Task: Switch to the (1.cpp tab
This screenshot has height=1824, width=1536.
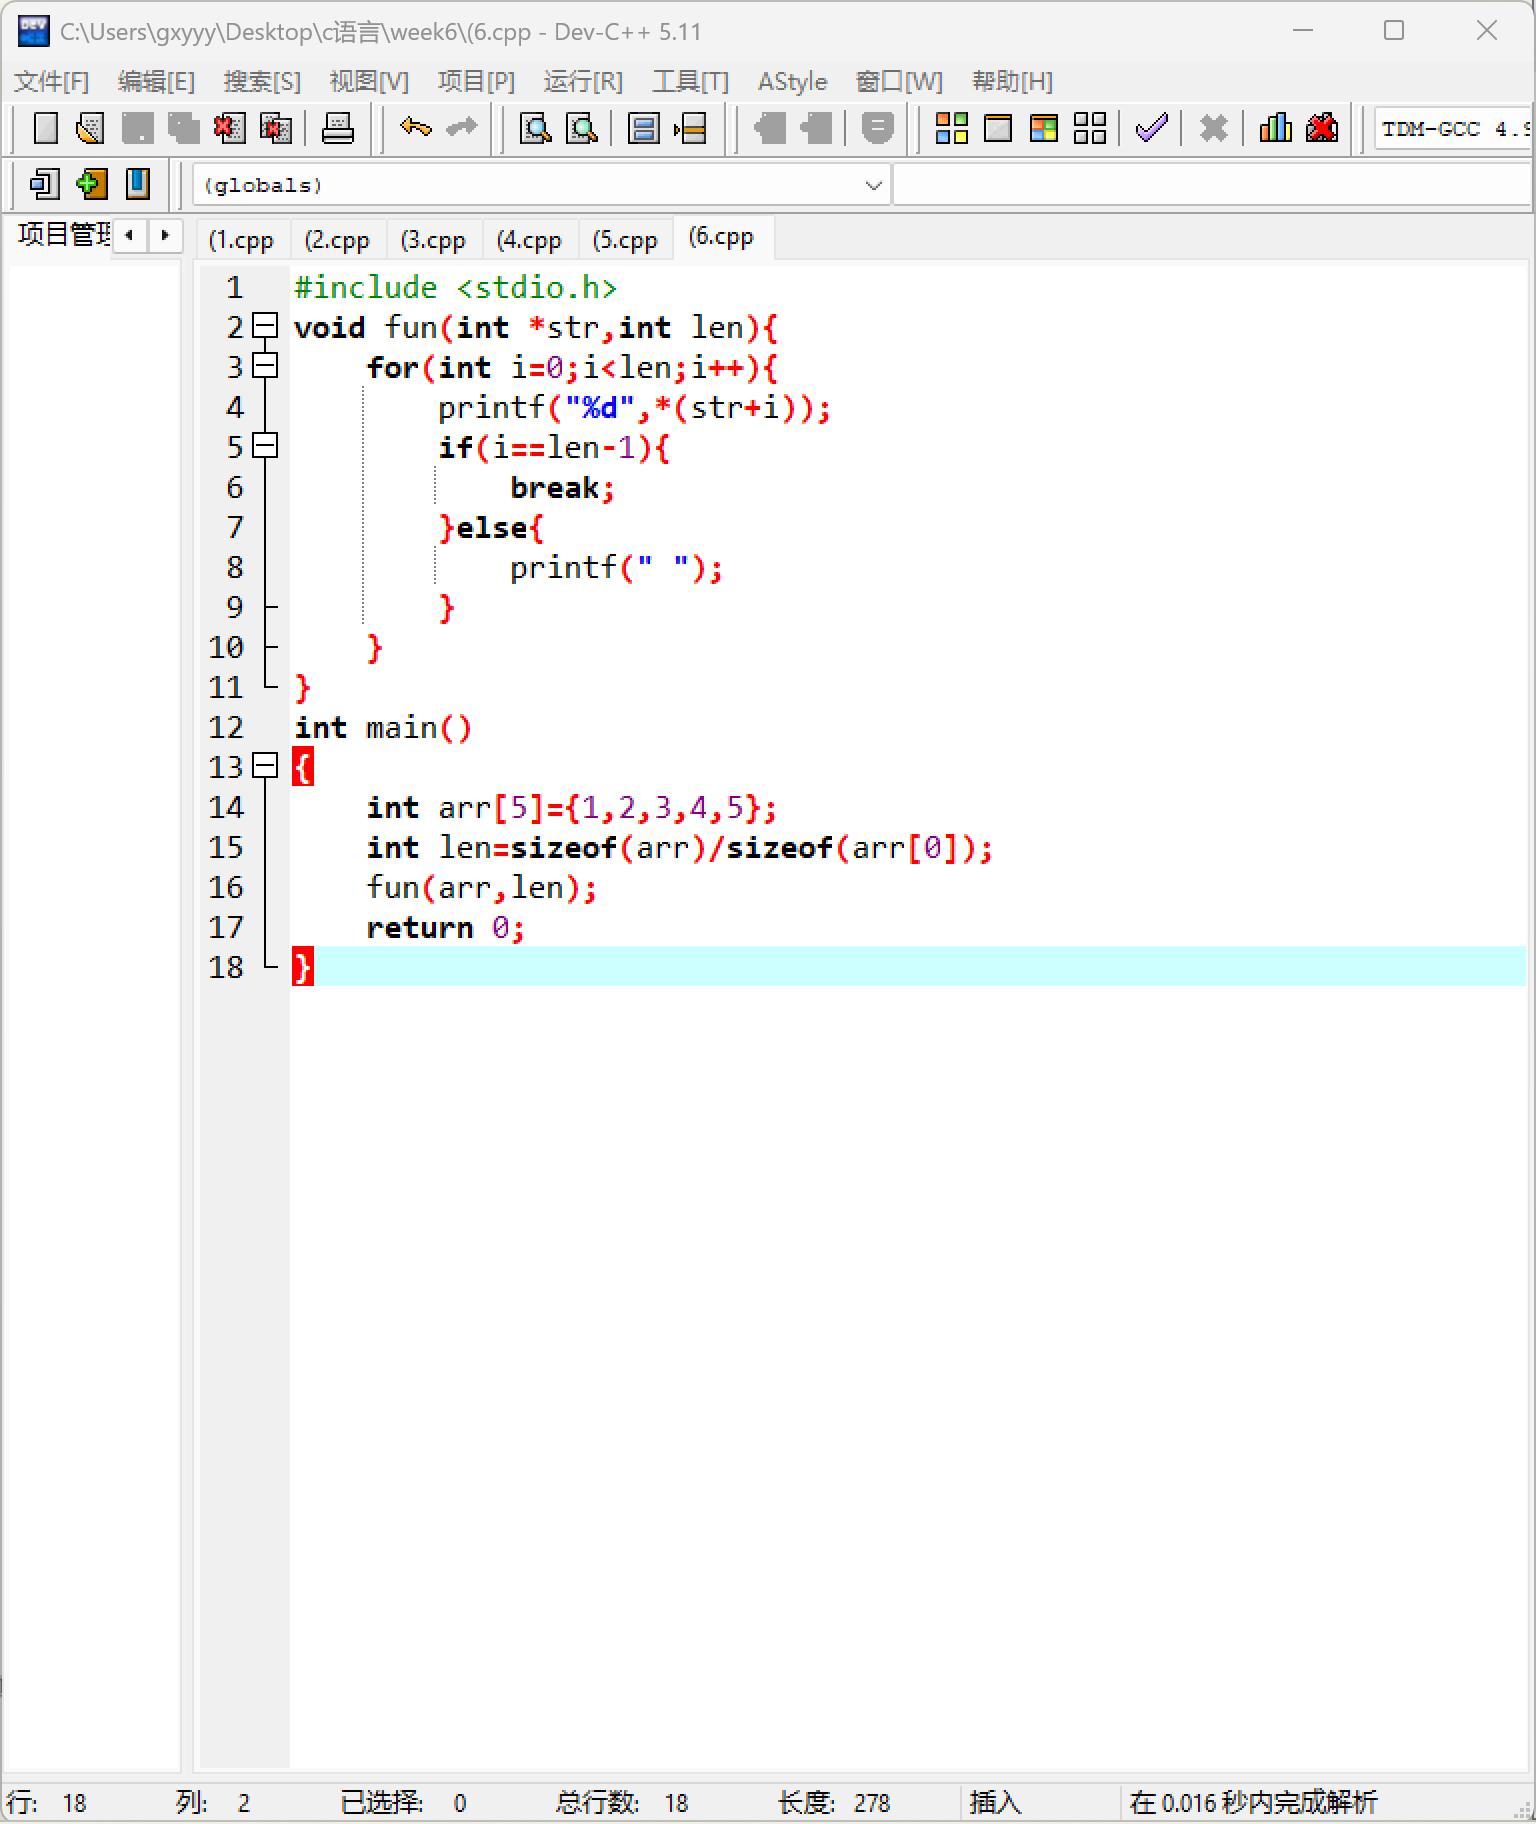Action: point(241,240)
